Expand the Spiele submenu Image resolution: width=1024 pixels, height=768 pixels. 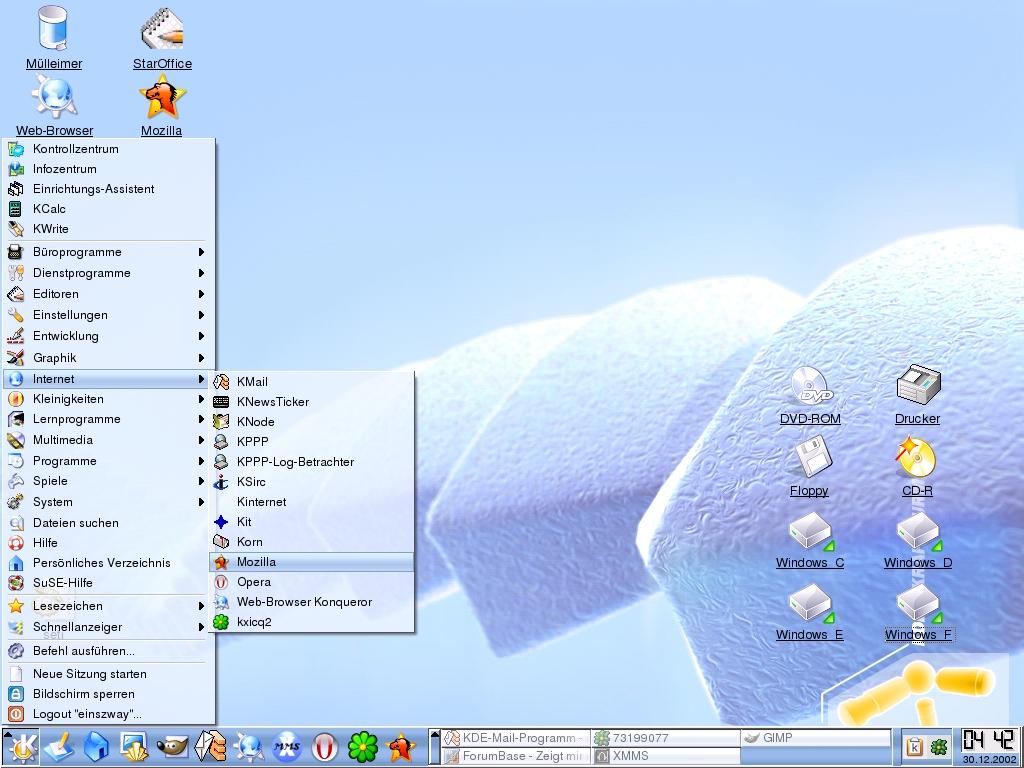tap(108, 481)
